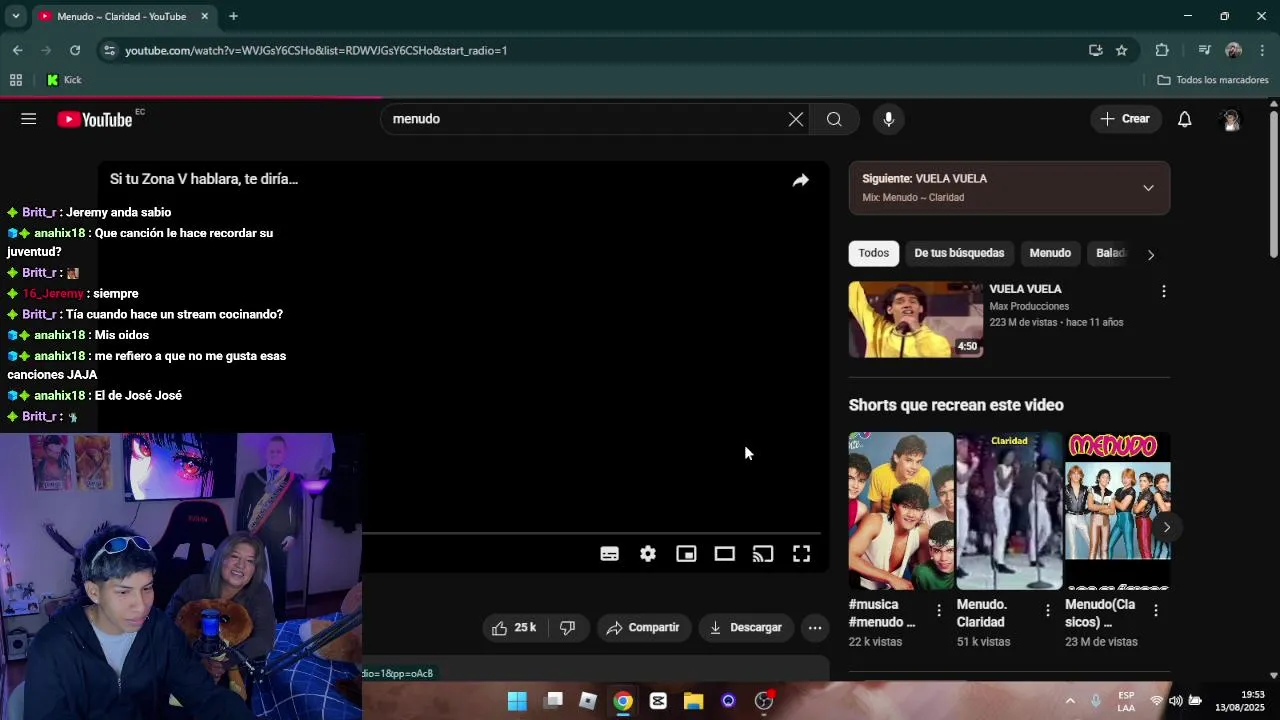Select the Todos filter chip
Viewport: 1280px width, 720px height.
click(x=873, y=253)
